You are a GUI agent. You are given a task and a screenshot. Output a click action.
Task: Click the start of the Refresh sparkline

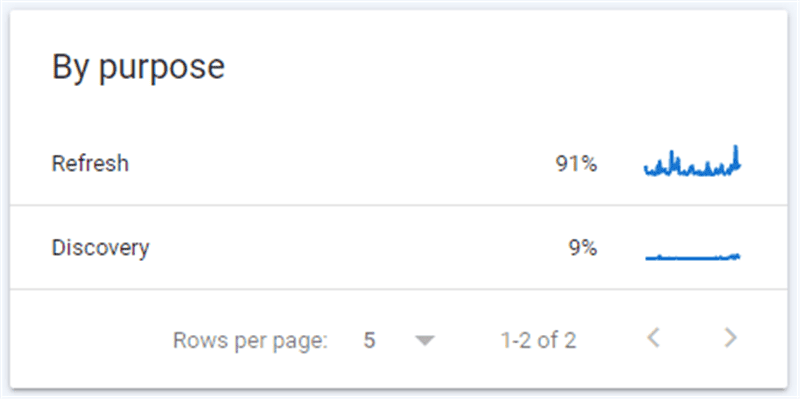point(646,169)
